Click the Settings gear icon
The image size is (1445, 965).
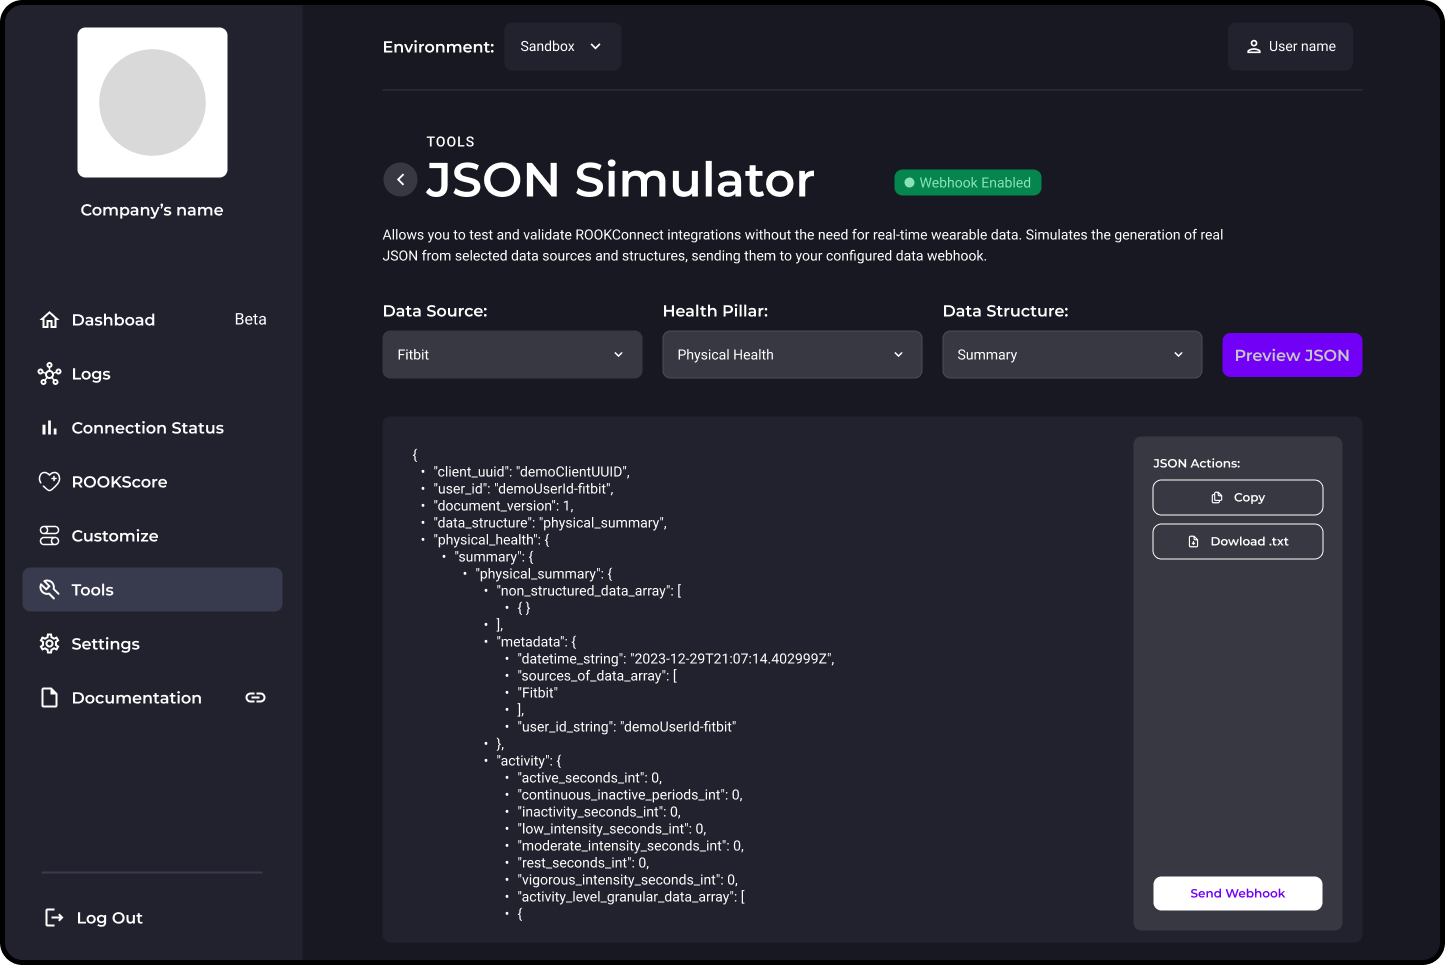pyautogui.click(x=50, y=643)
